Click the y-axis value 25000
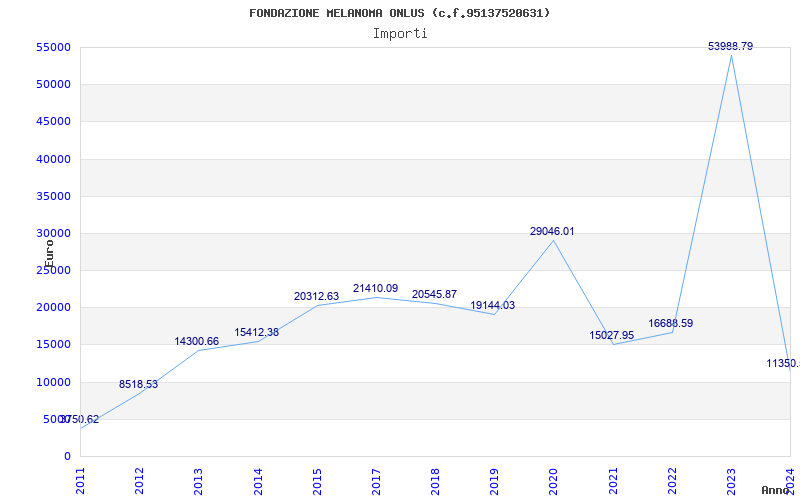Screen dimensions: 800x500 tap(54, 271)
